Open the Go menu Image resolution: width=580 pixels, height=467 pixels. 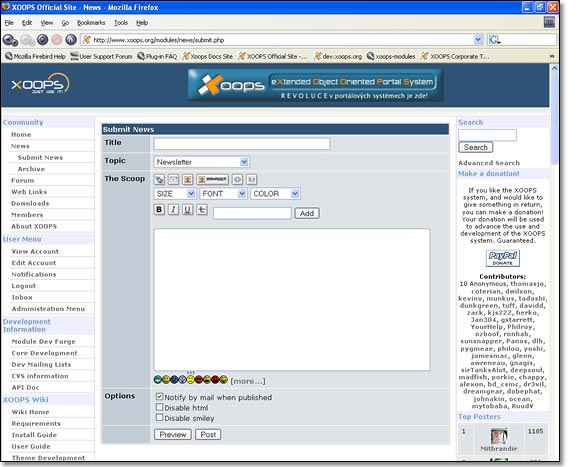65,23
